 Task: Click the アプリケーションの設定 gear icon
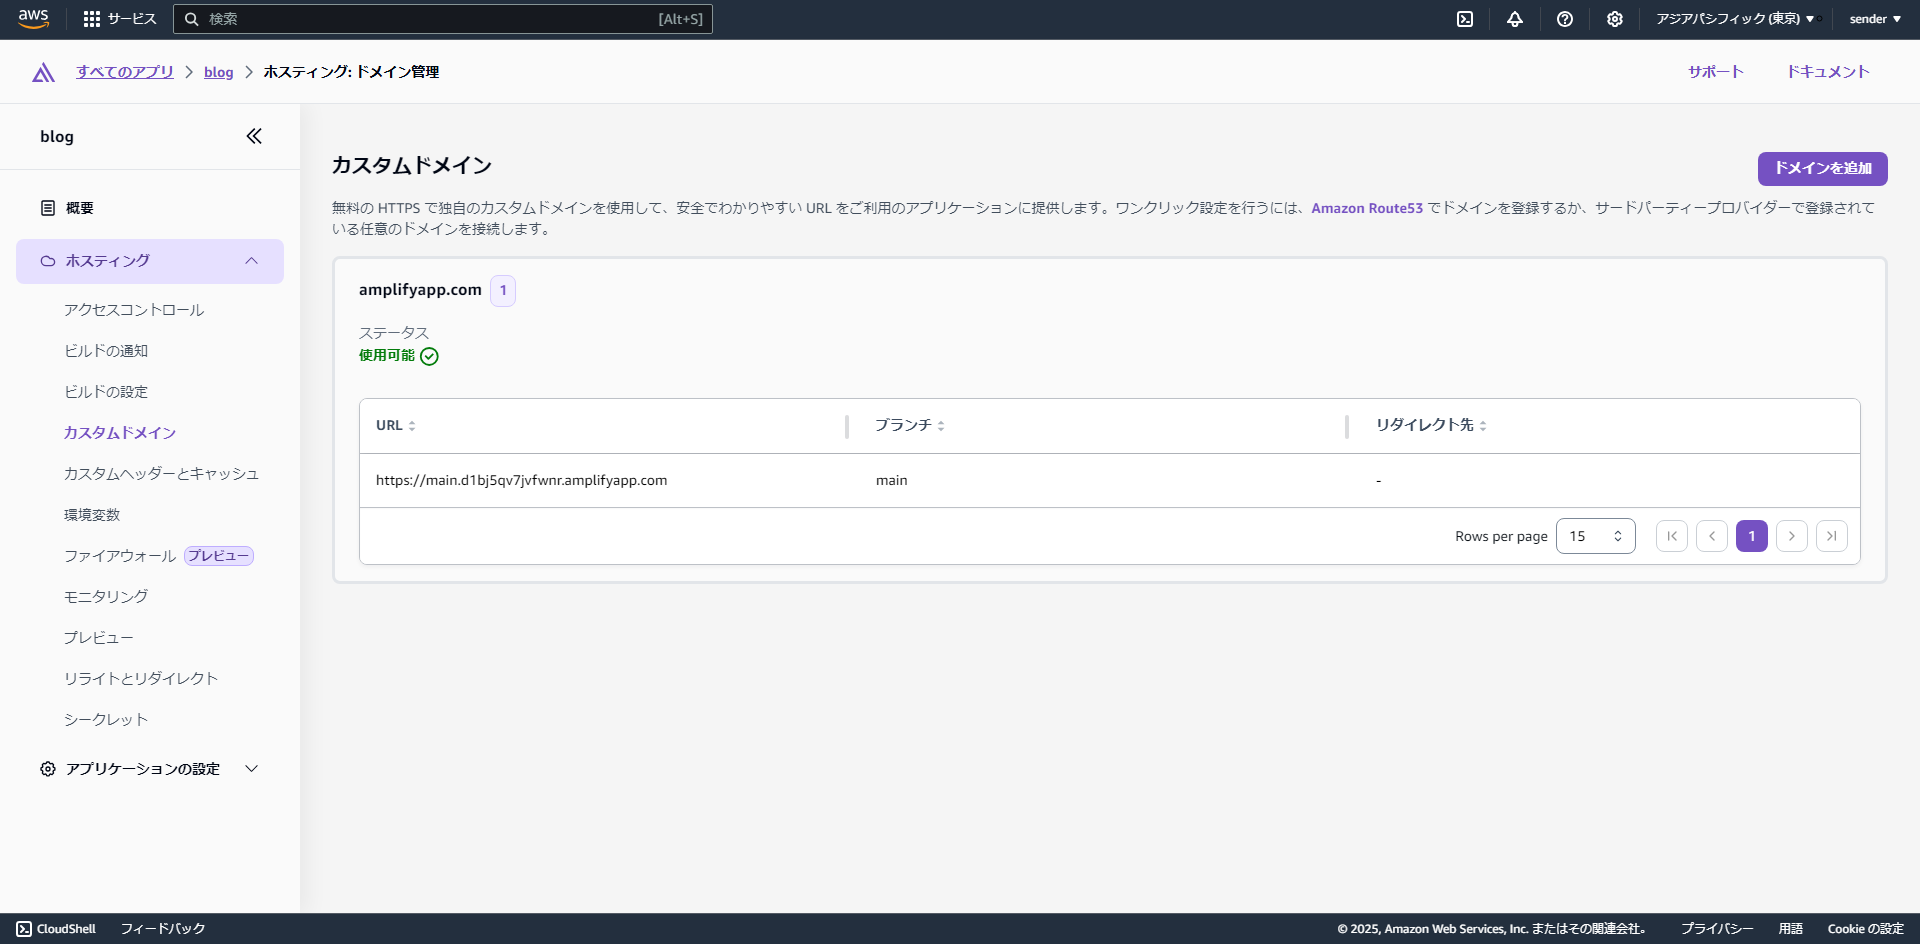(48, 769)
